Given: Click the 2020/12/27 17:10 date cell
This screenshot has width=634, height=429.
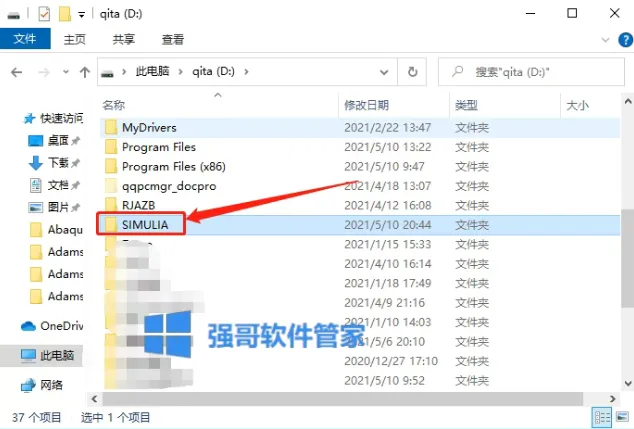Looking at the screenshot, I should pyautogui.click(x=391, y=361).
